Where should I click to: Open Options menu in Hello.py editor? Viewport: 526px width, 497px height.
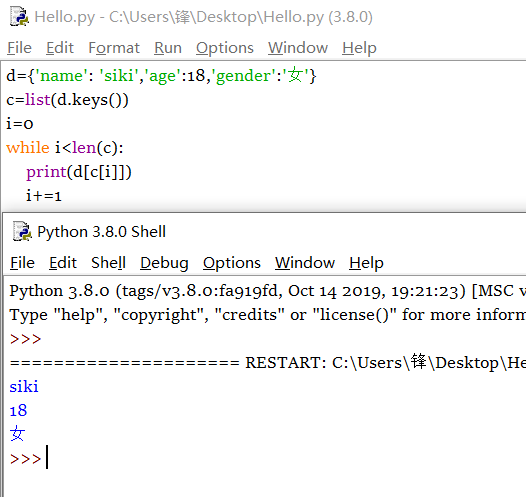coord(225,48)
